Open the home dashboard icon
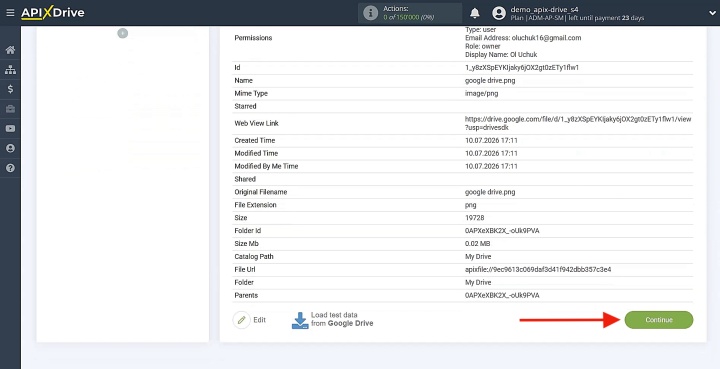720x369 pixels. [10, 50]
